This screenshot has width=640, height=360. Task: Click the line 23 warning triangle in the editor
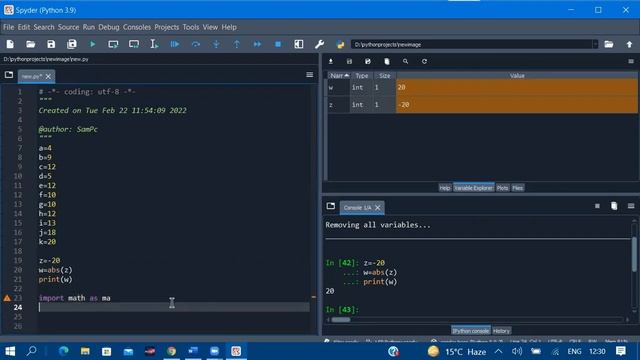click(7, 298)
